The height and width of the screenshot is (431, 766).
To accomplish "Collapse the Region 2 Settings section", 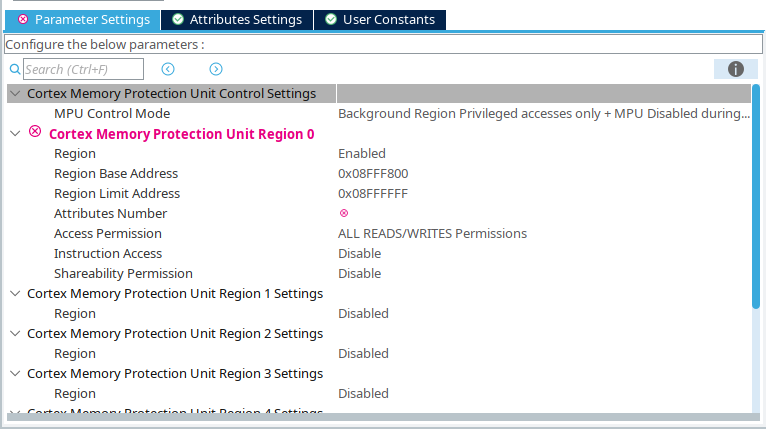I will [15, 333].
